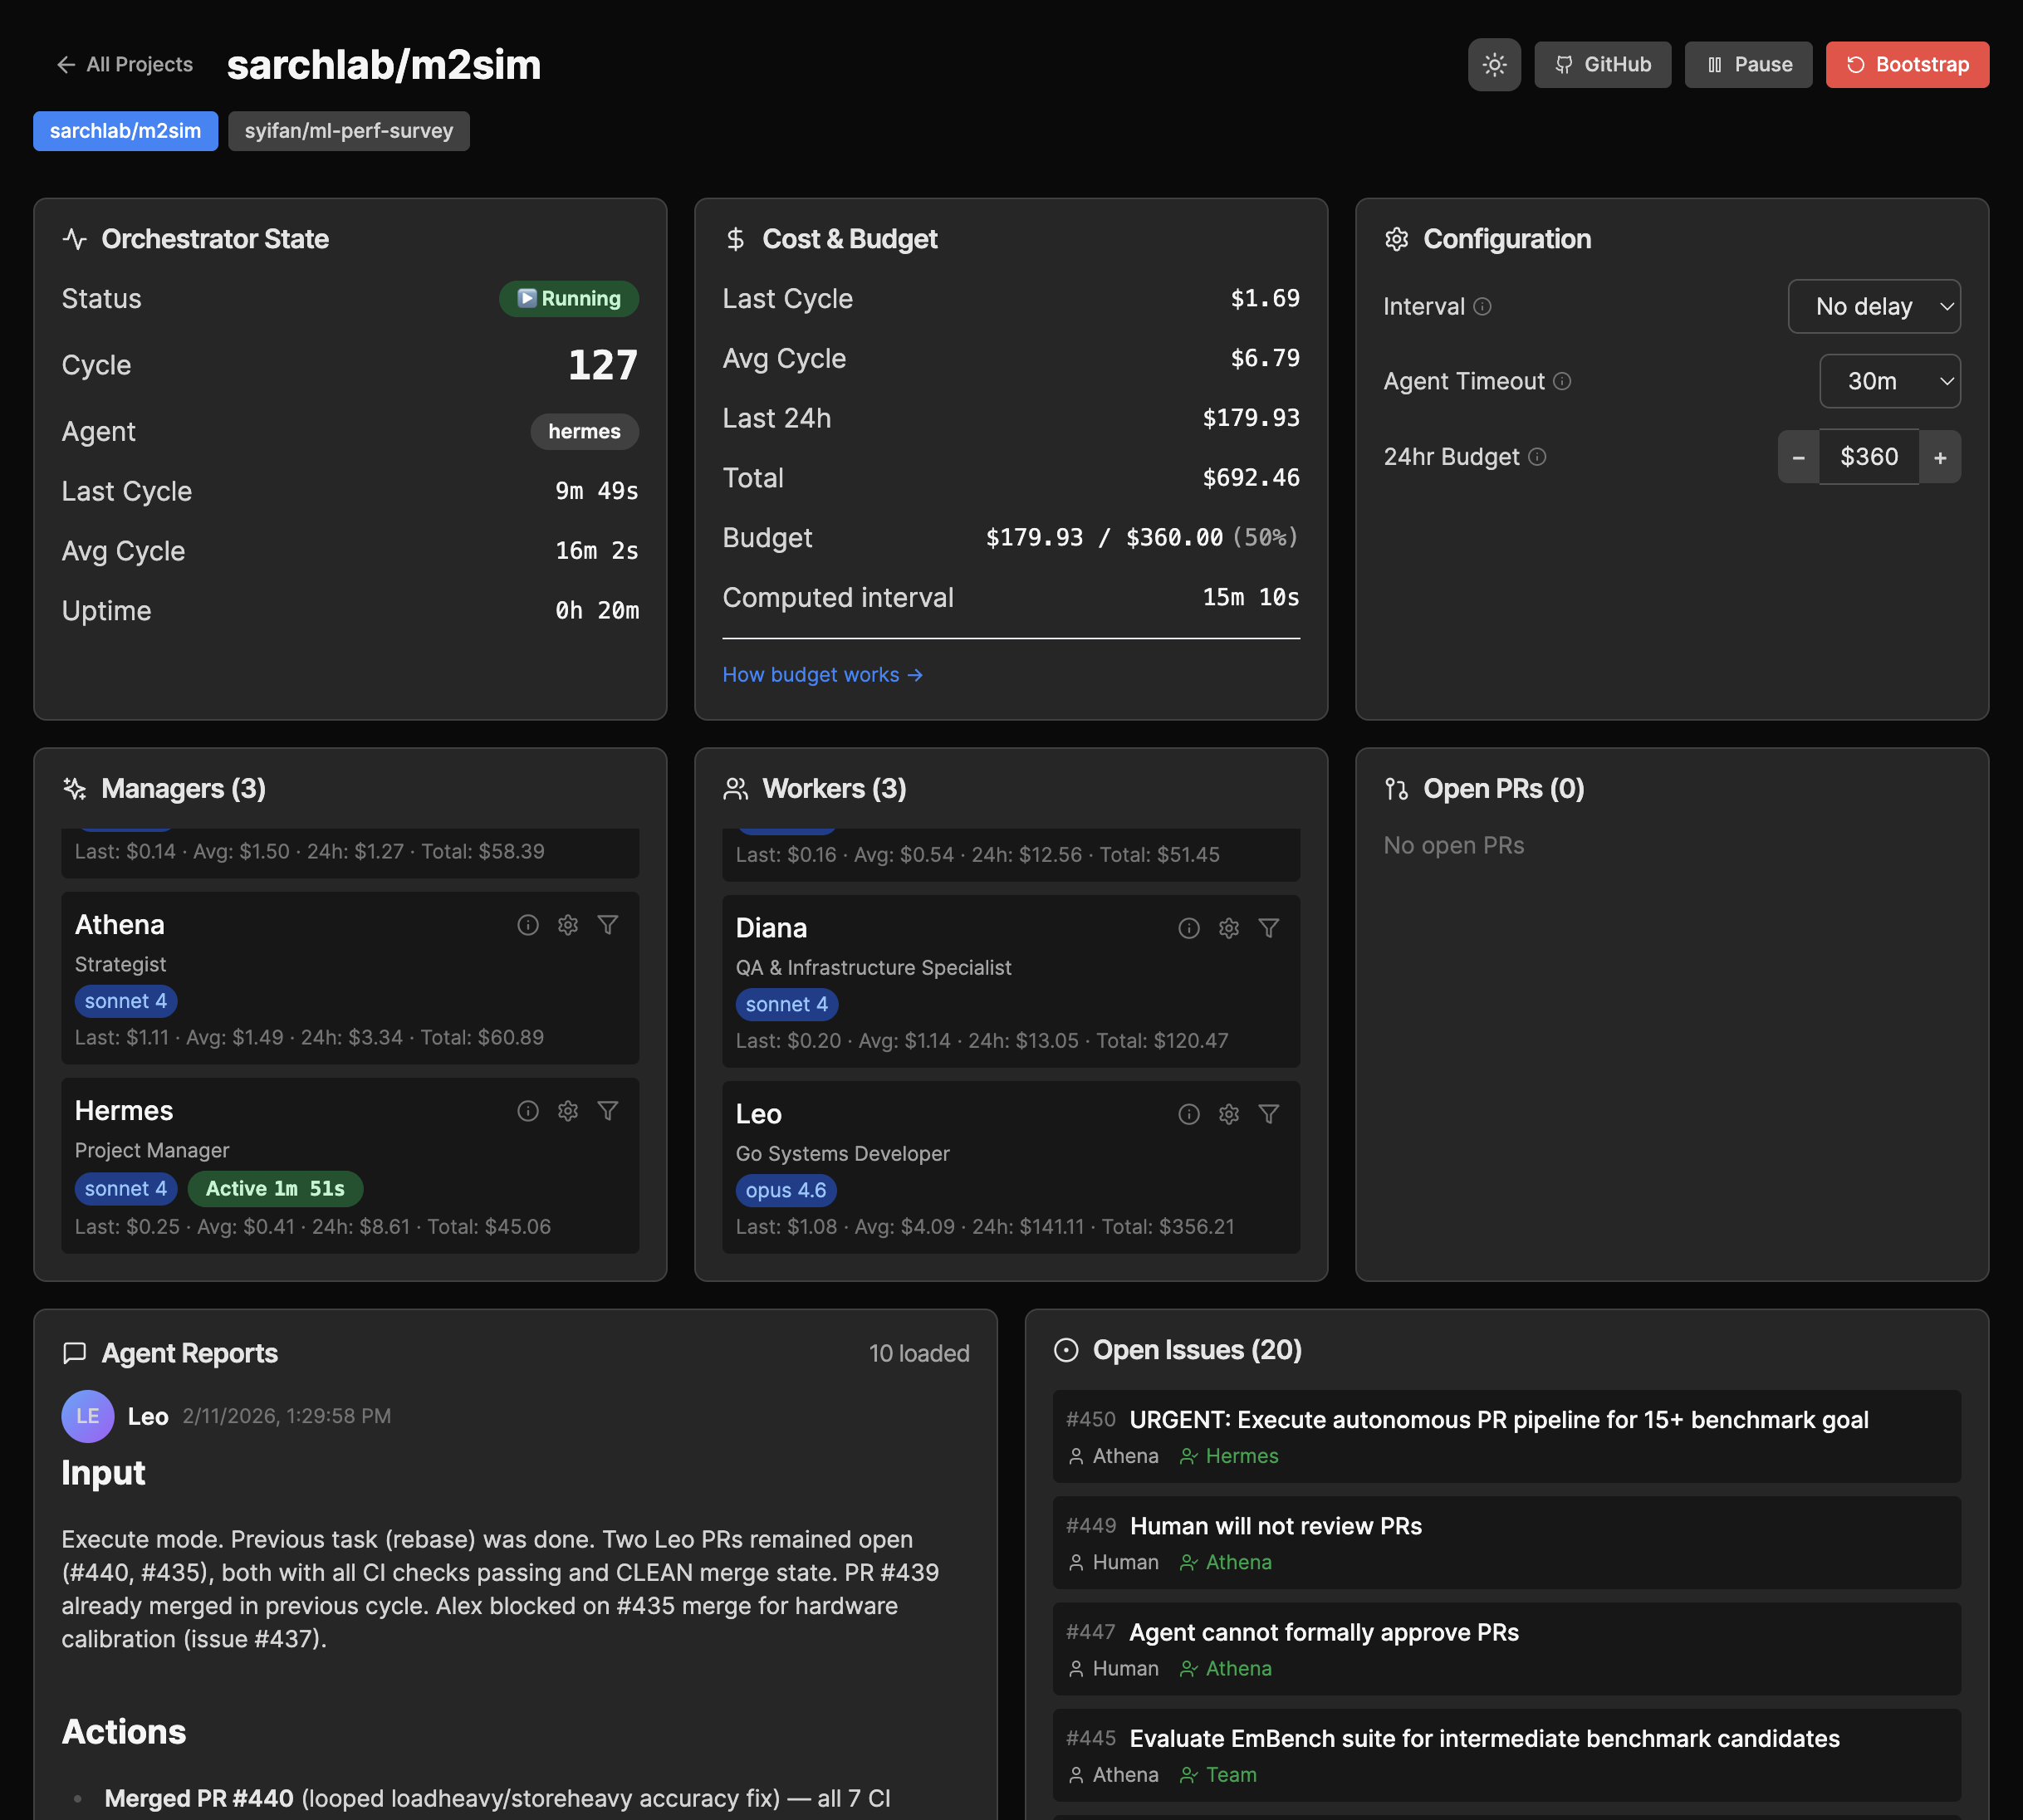This screenshot has width=2023, height=1820.
Task: Open info for Leo worker card
Action: pyautogui.click(x=1188, y=1114)
